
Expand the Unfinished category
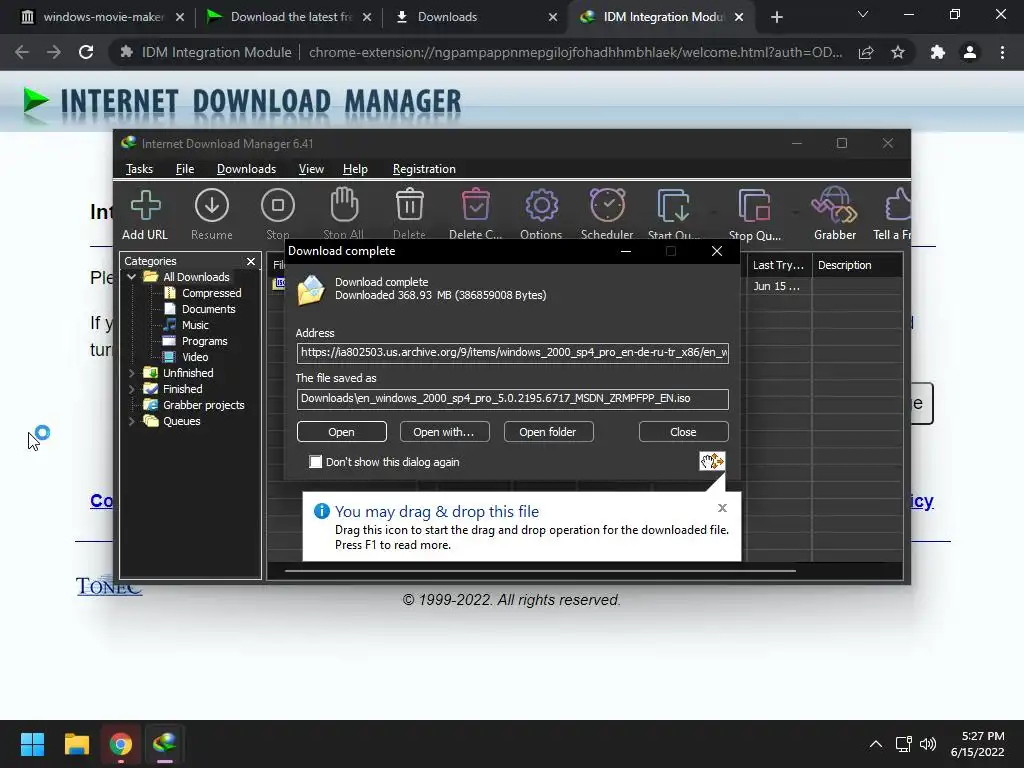[132, 373]
